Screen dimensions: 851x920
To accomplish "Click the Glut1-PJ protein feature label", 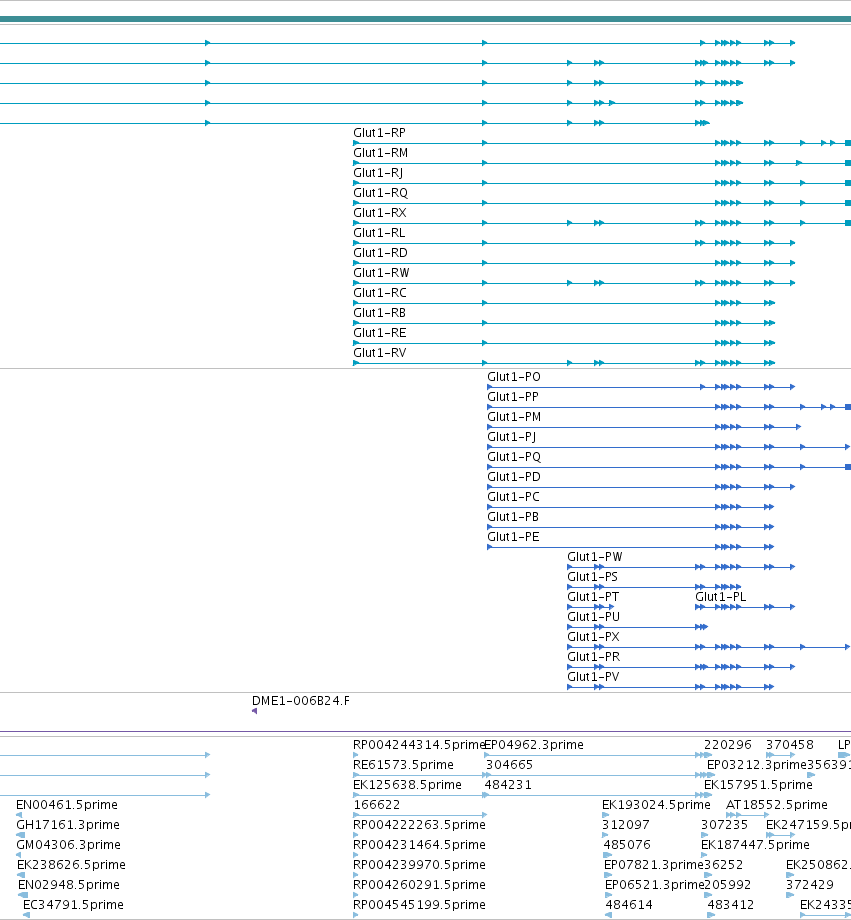I will [x=512, y=437].
